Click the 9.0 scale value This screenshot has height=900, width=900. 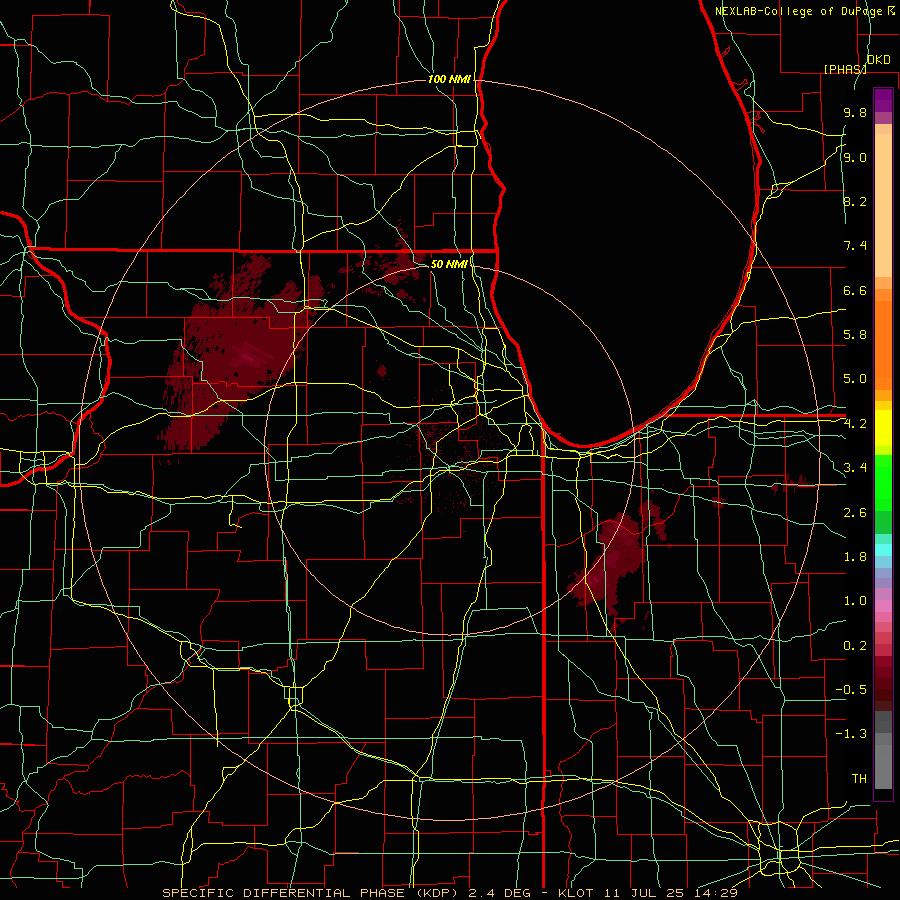(x=855, y=157)
